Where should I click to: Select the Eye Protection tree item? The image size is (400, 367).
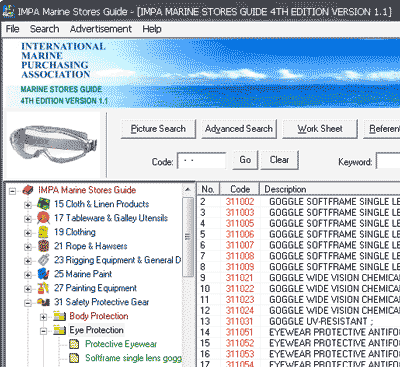click(96, 330)
